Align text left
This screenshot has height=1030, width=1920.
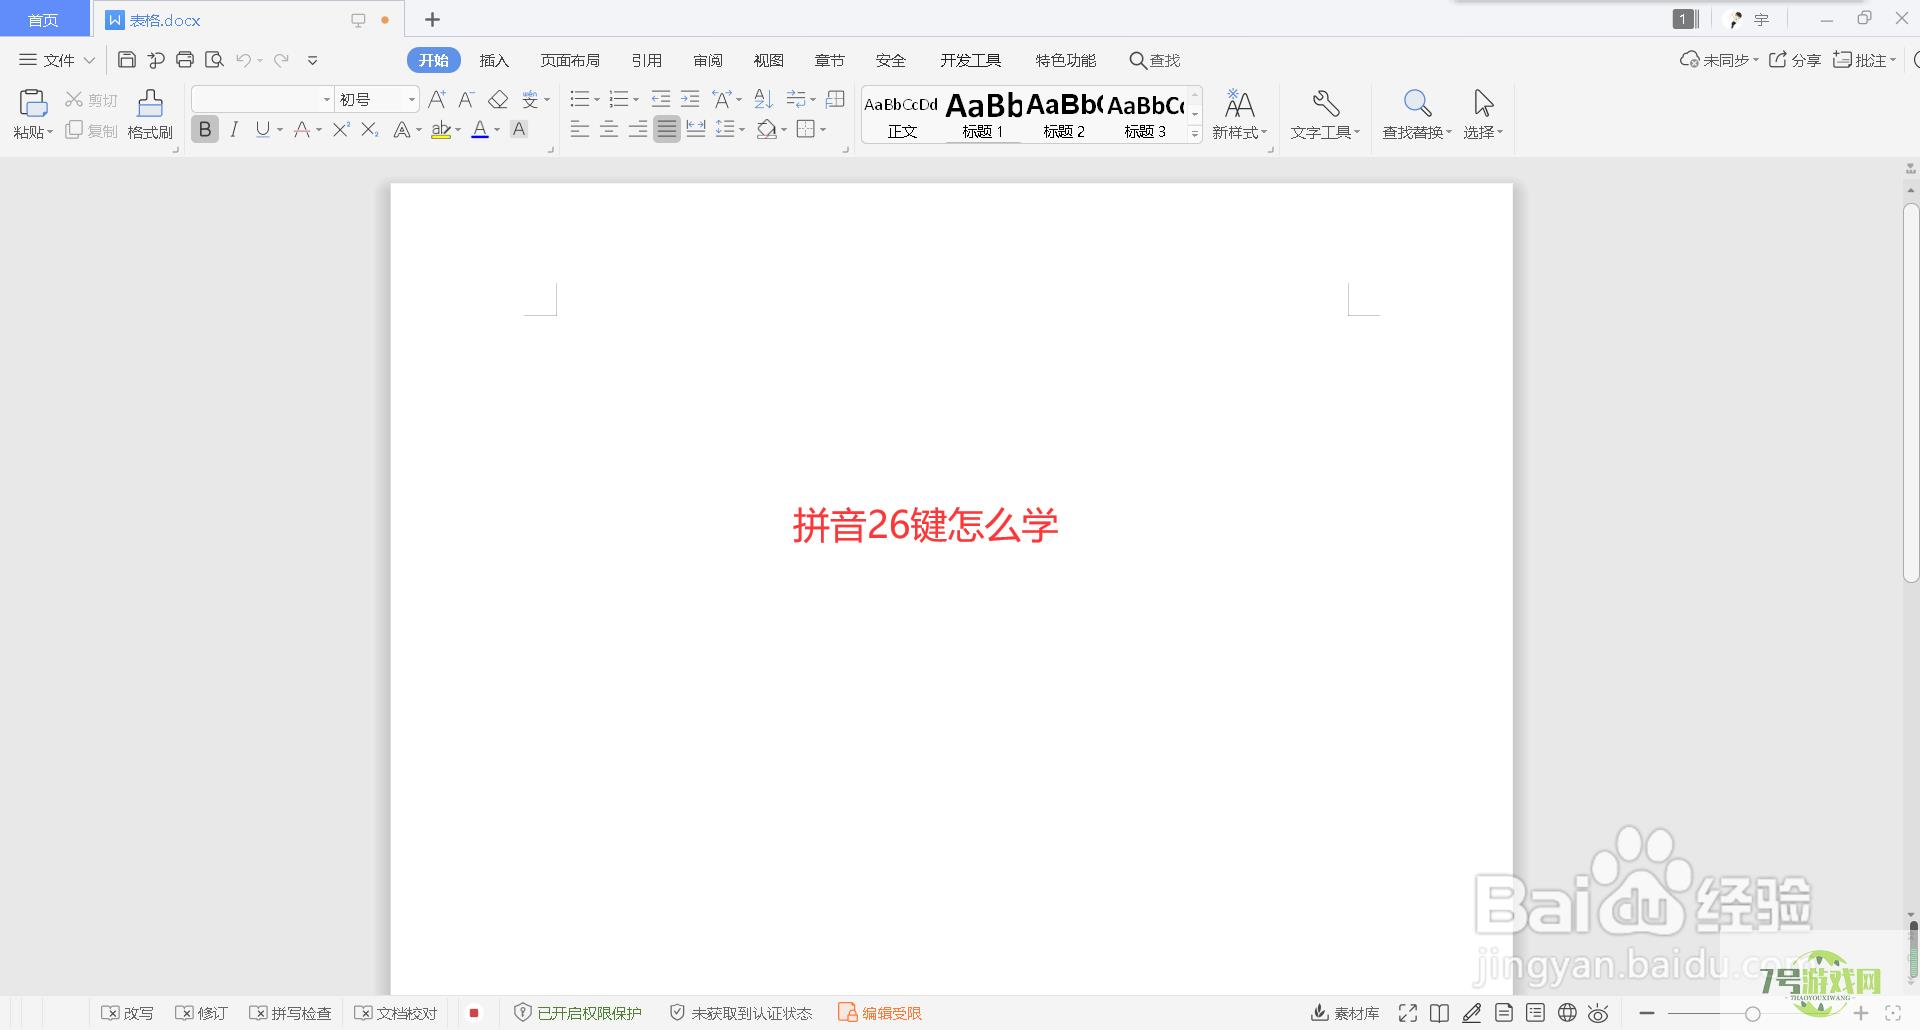coord(580,129)
